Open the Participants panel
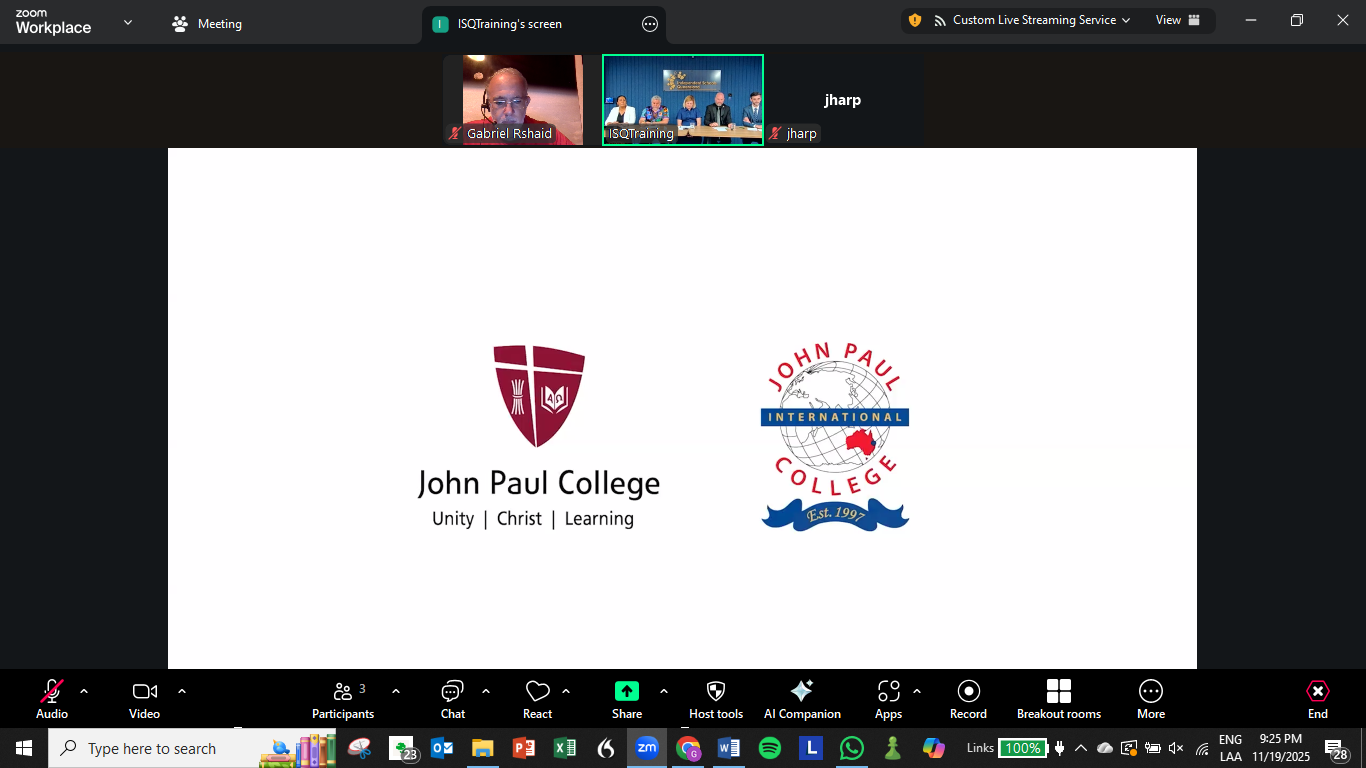The height and width of the screenshot is (768, 1366). [343, 699]
